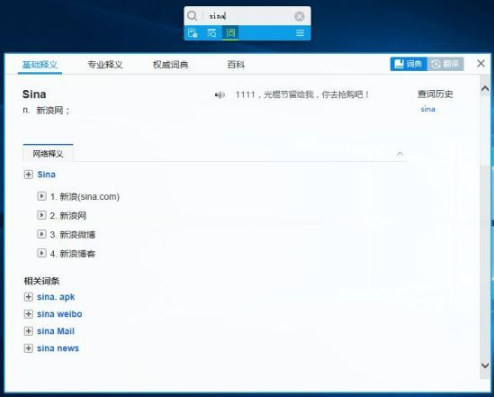Click the search magnifier icon
The image size is (494, 397).
(x=192, y=16)
